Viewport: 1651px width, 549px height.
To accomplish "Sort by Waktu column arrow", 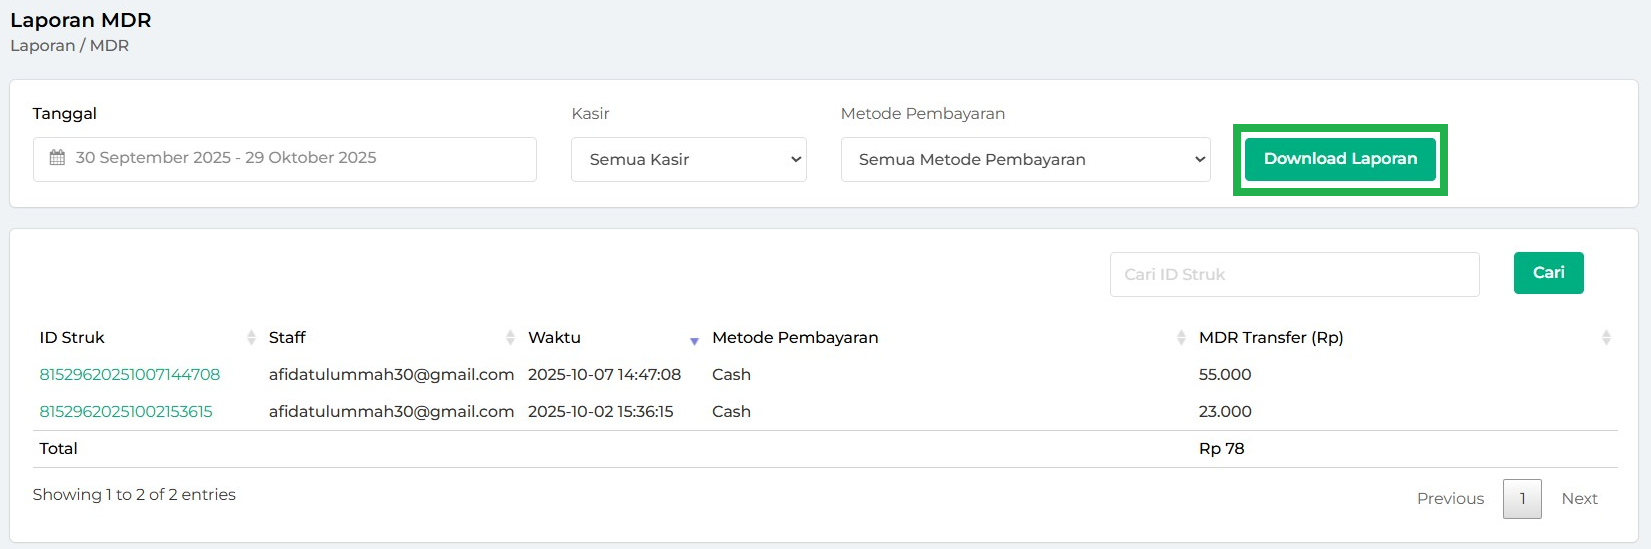I will coord(694,341).
